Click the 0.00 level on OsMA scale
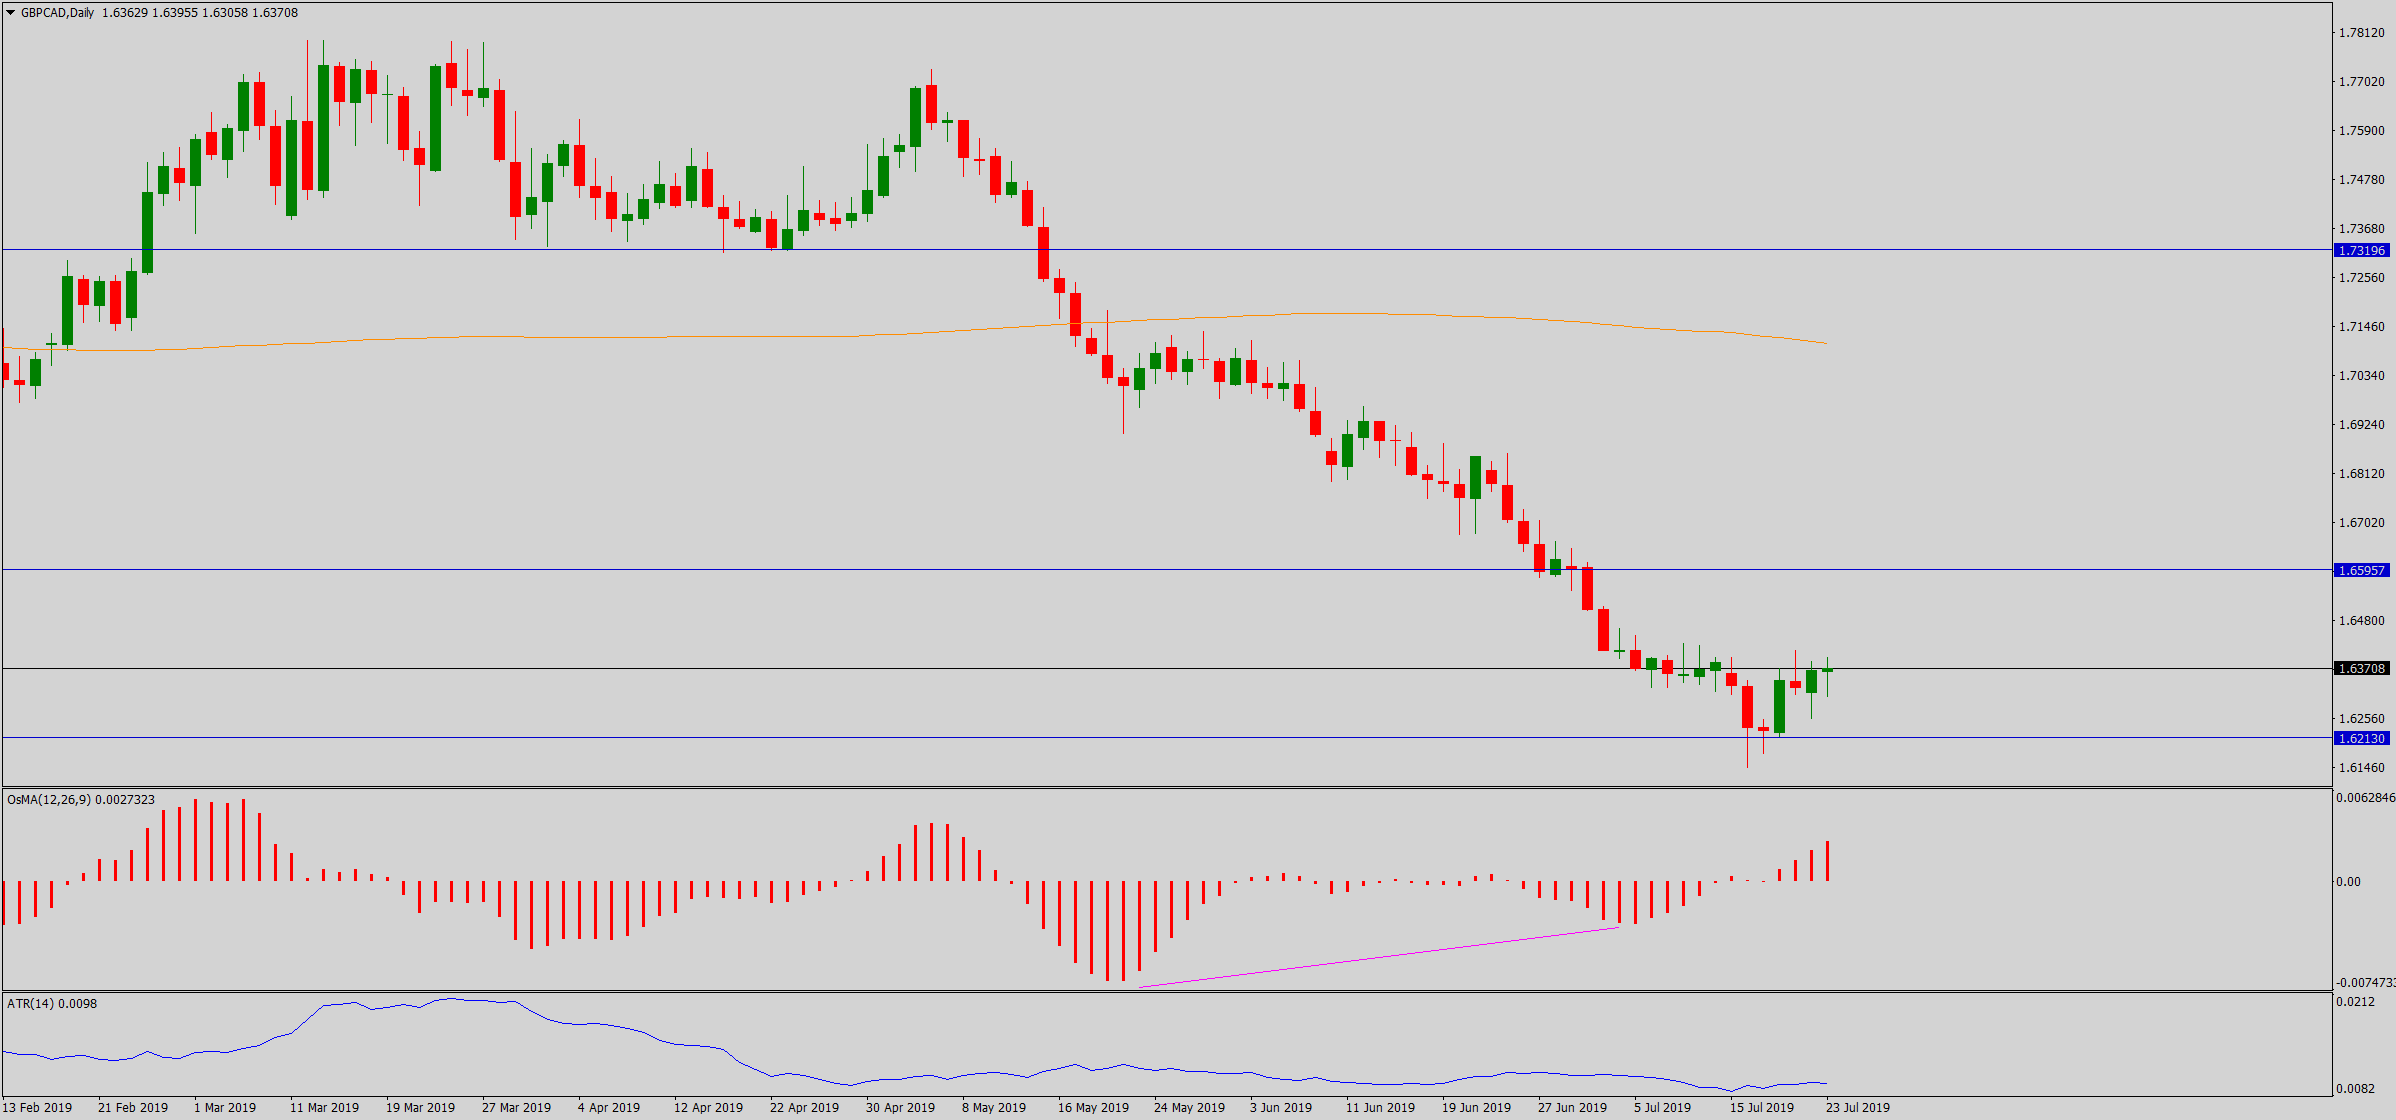 pos(2348,882)
